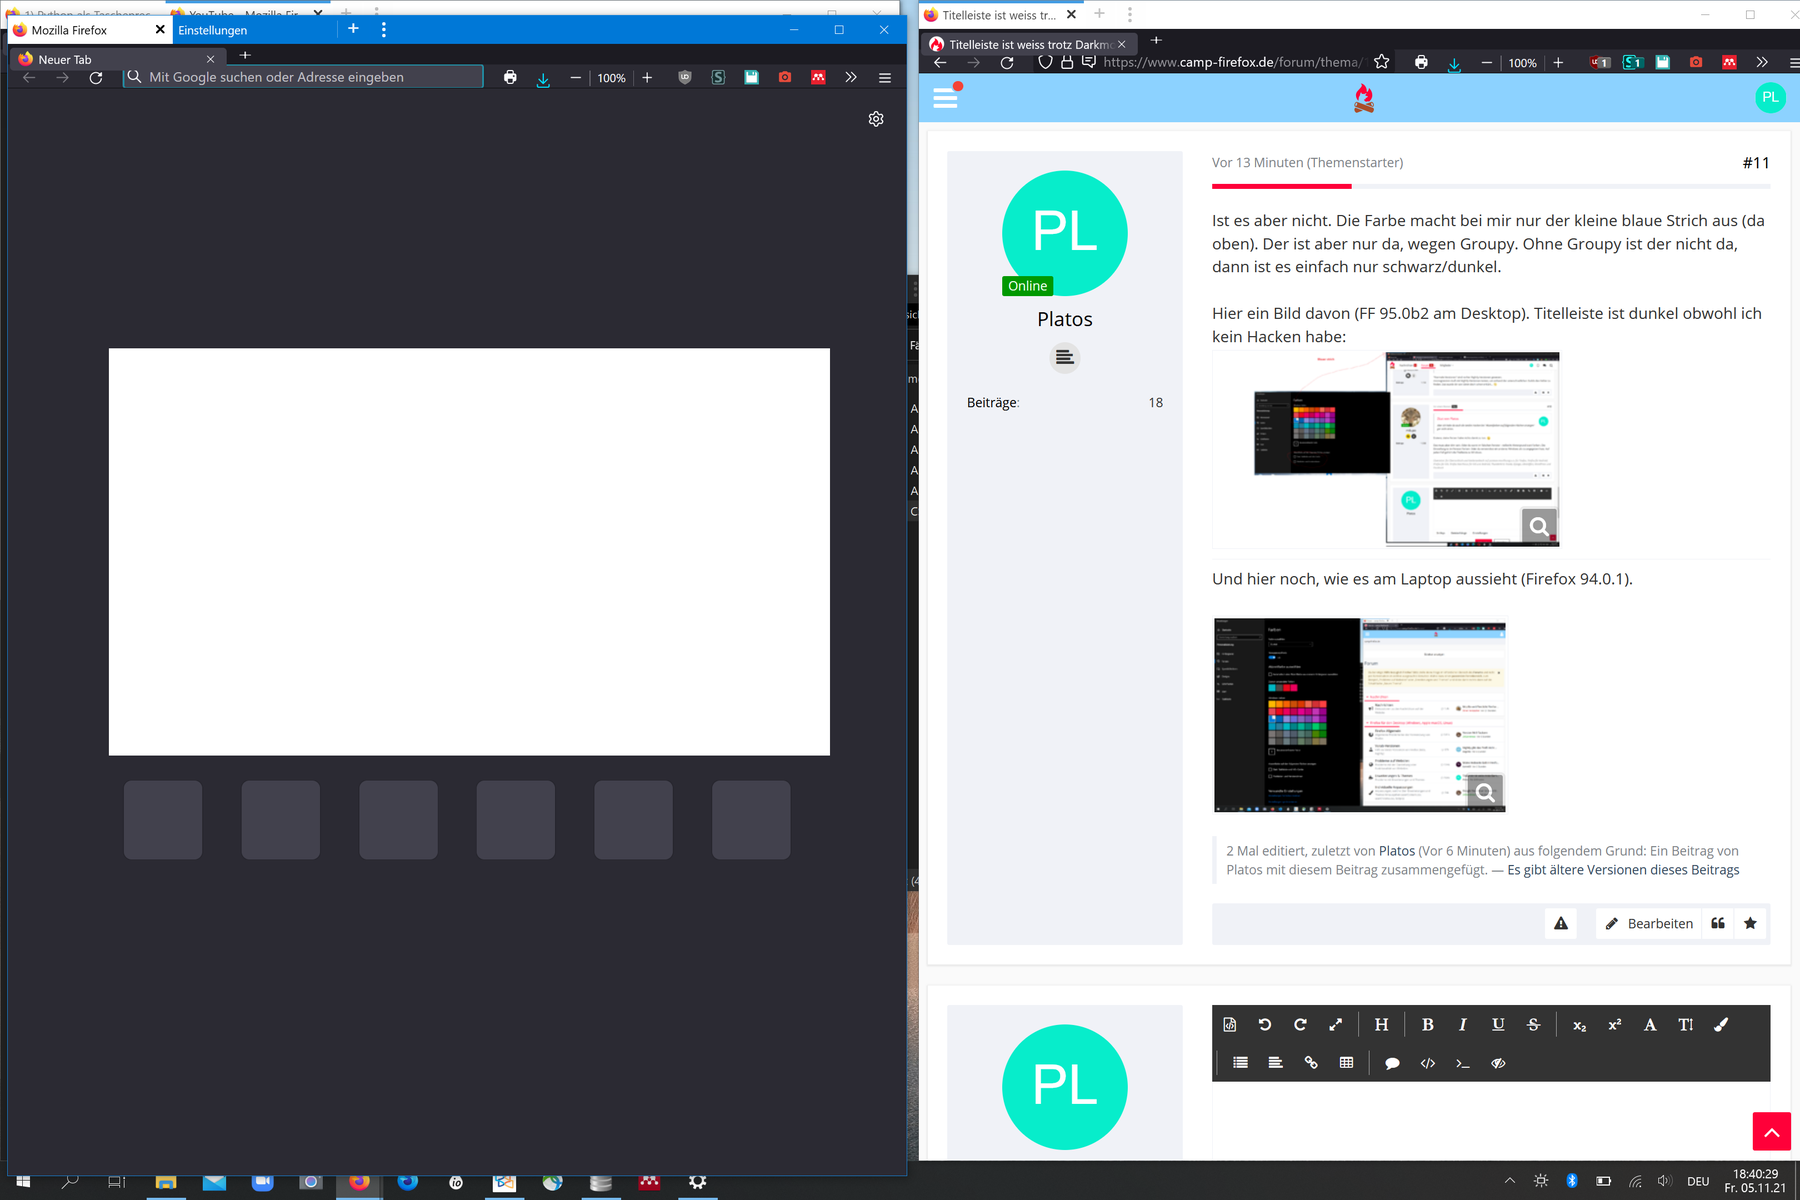Select the Neuer Tab browser tab
Viewport: 1800px width, 1200px height.
tap(116, 59)
